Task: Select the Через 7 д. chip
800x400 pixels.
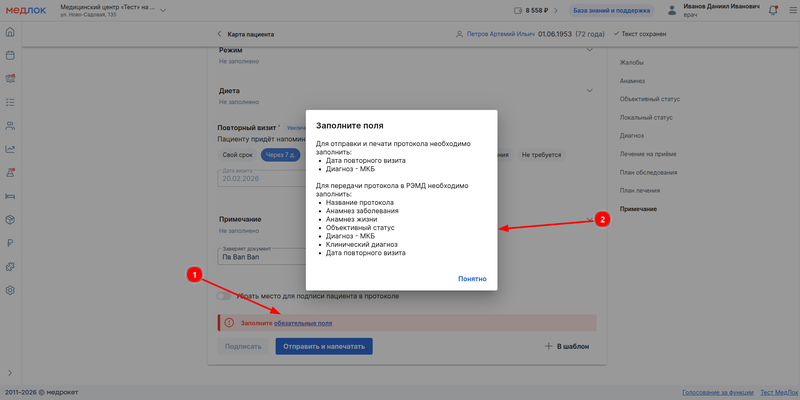Action: click(280, 155)
